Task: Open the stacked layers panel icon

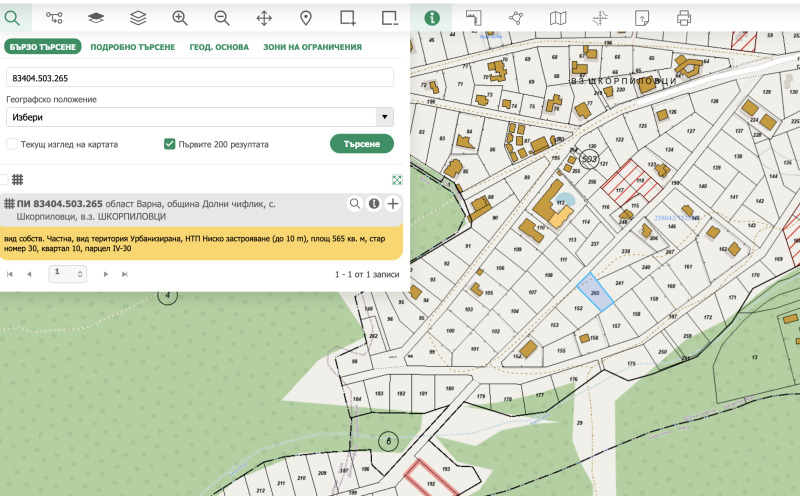Action: (x=138, y=17)
